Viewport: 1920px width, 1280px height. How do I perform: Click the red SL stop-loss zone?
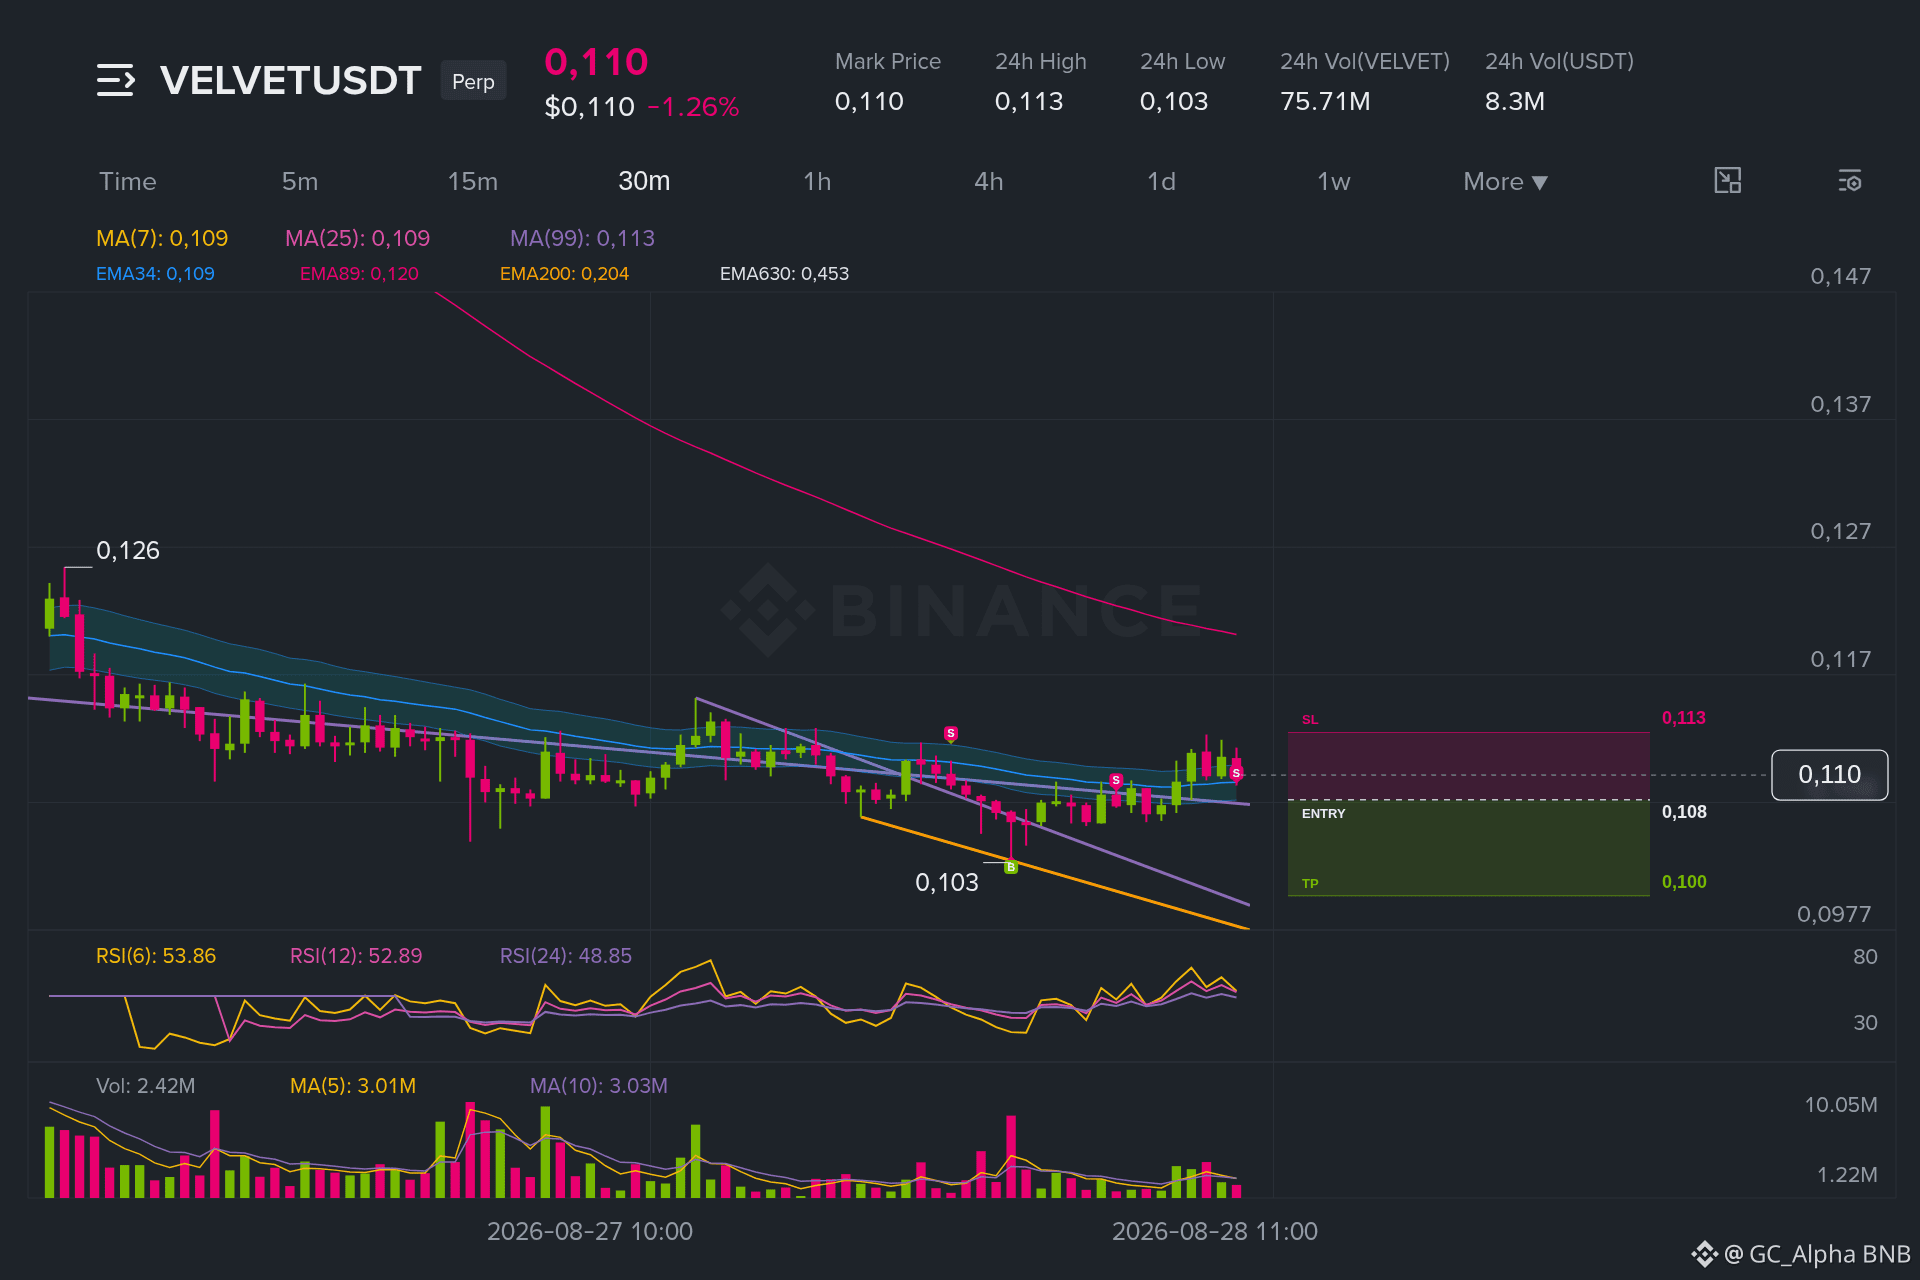pyautogui.click(x=1468, y=766)
